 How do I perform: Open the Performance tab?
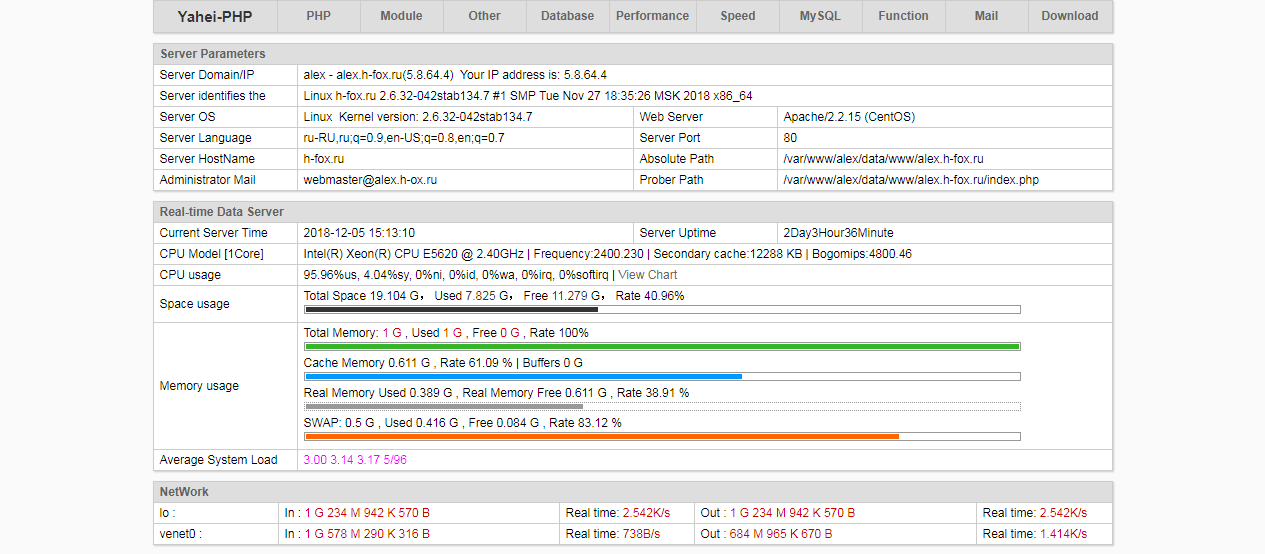(x=652, y=16)
